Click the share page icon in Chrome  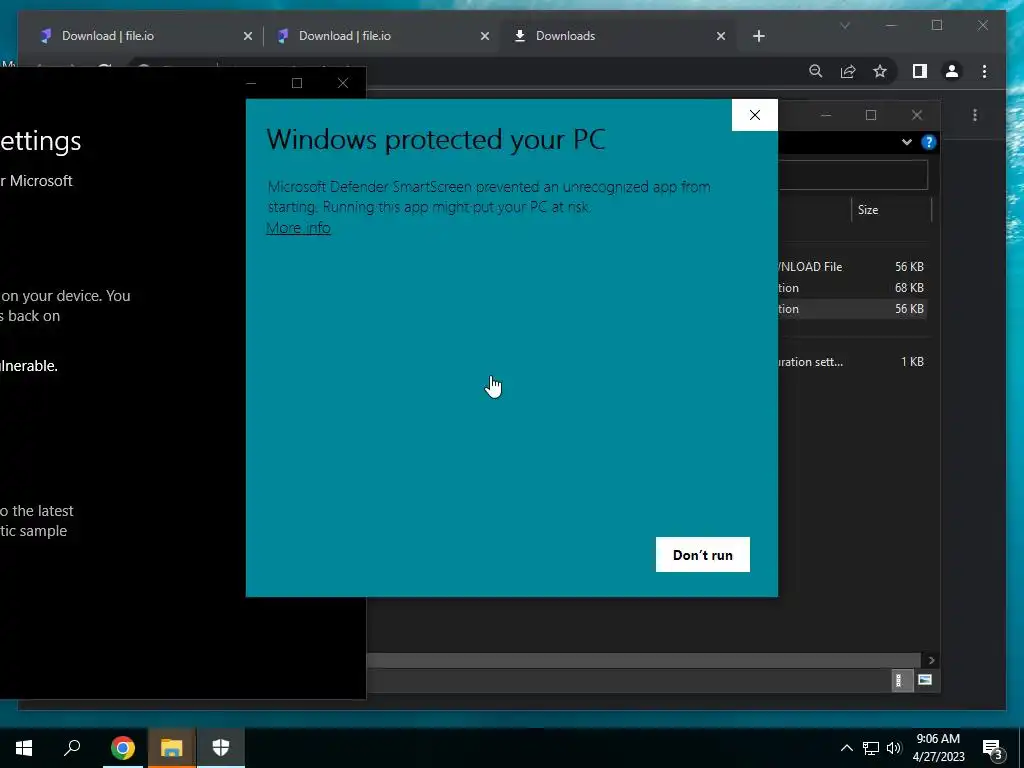[x=848, y=71]
